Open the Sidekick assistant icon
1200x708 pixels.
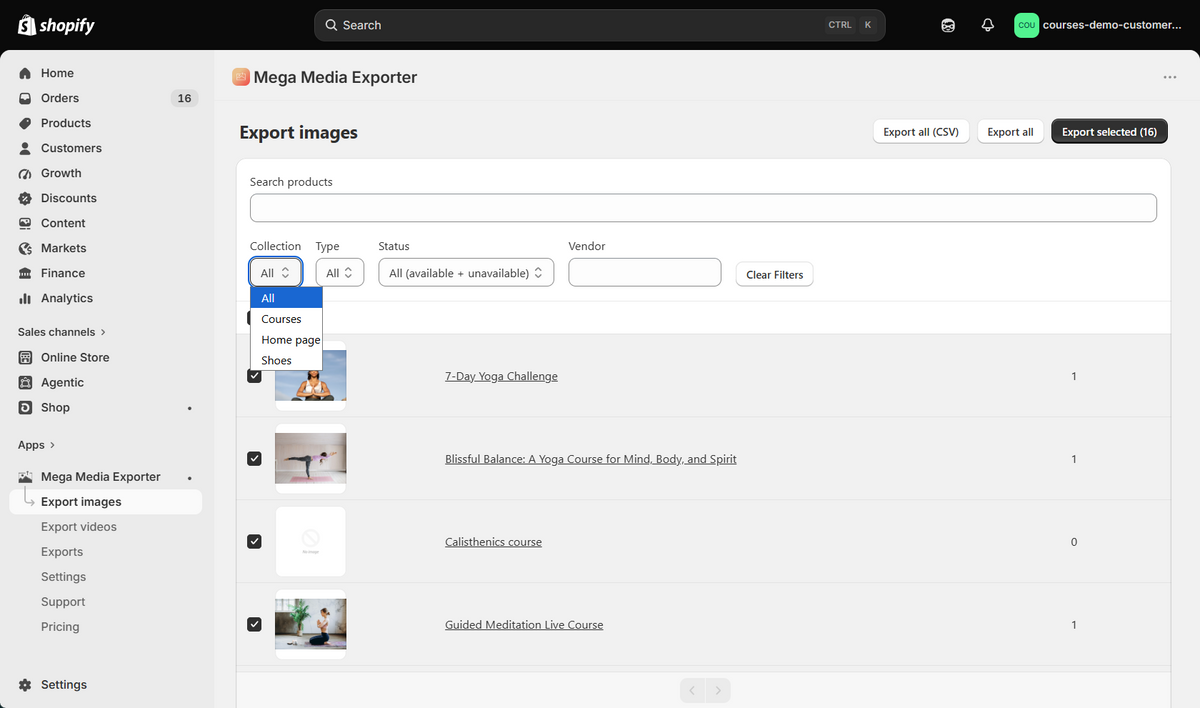click(948, 25)
